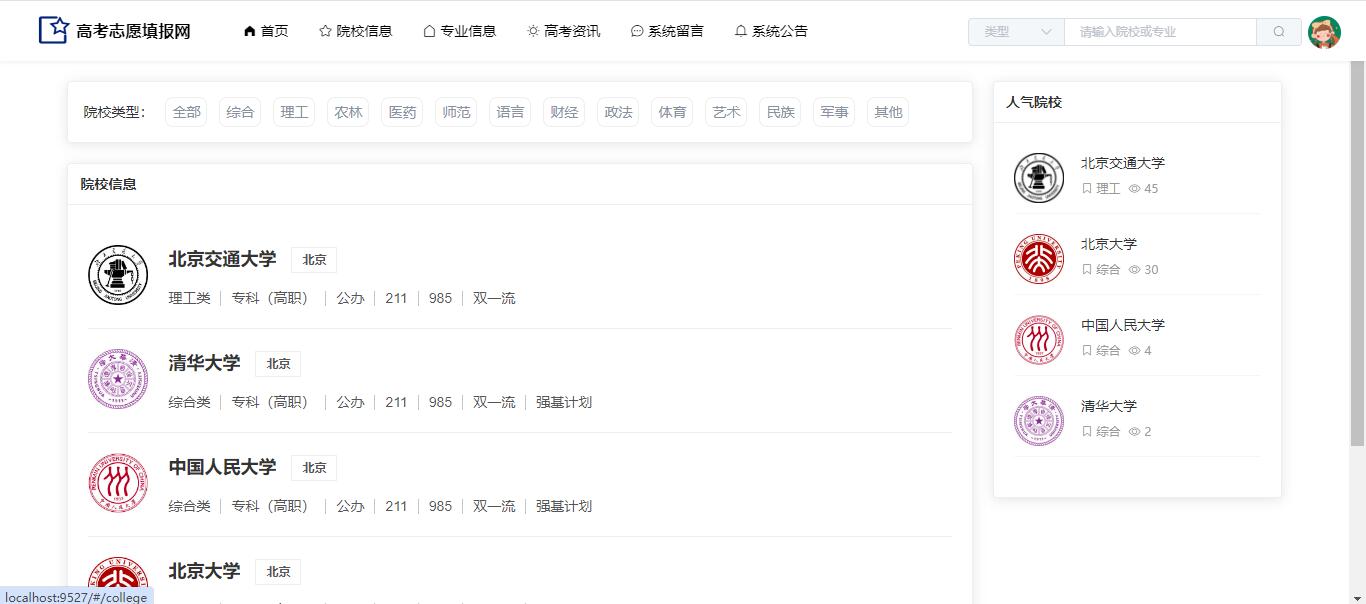Image resolution: width=1366 pixels, height=604 pixels.
Task: Click 北京交通大学 logo in popular colleges
Action: tap(1039, 178)
